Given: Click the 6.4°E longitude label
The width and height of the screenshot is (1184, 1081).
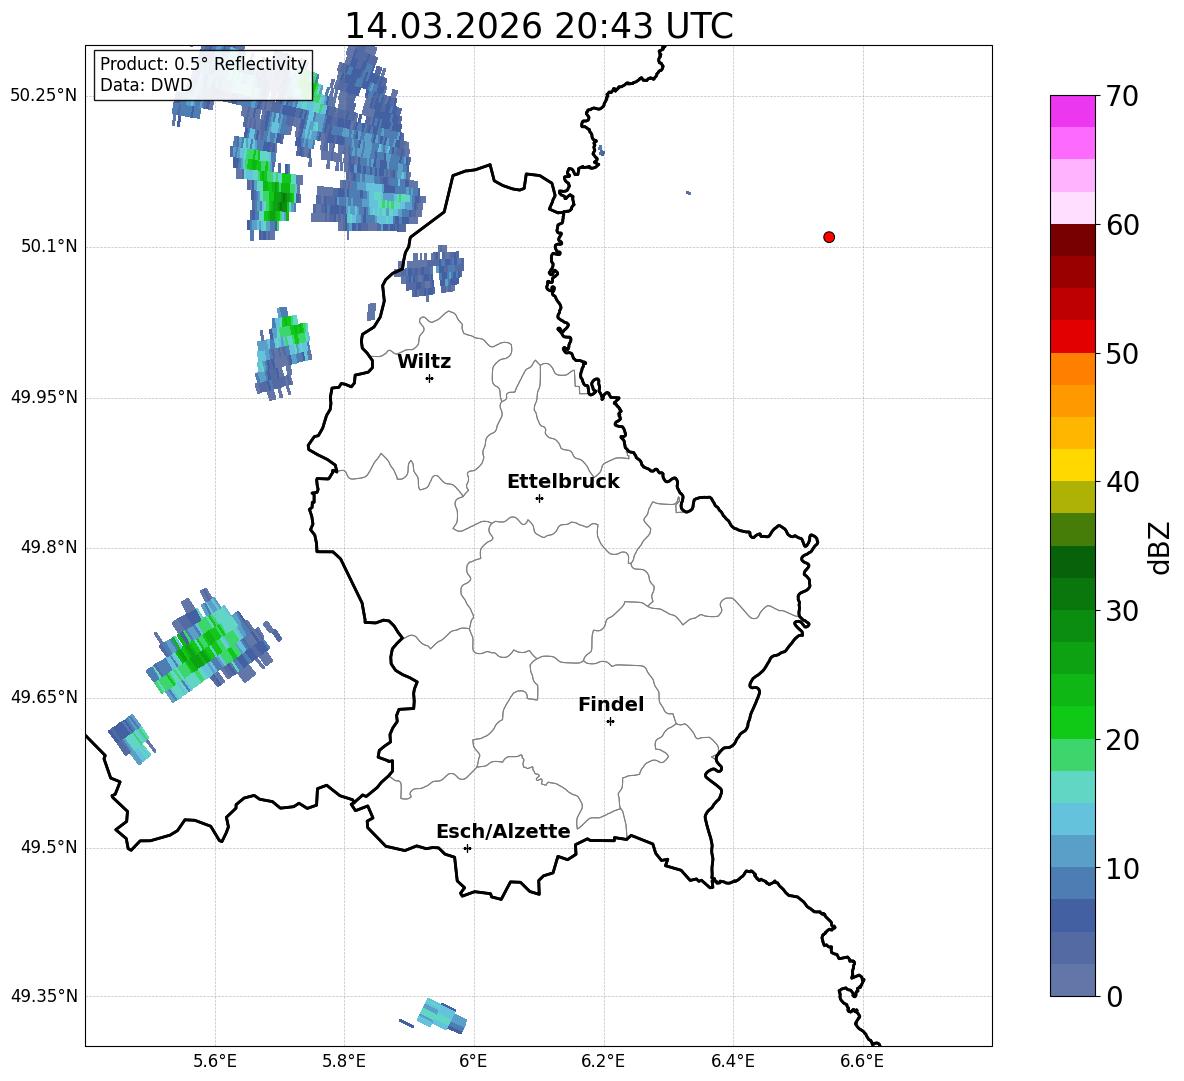Looking at the screenshot, I should click(732, 1061).
